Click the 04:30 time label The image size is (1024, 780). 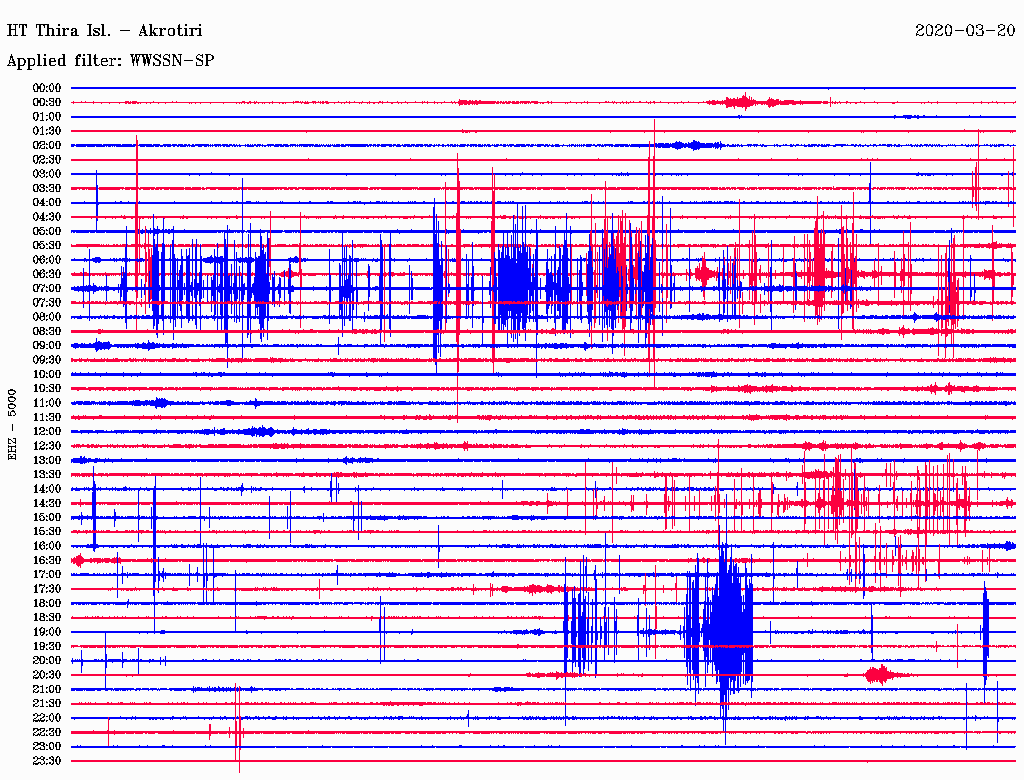coord(47,217)
